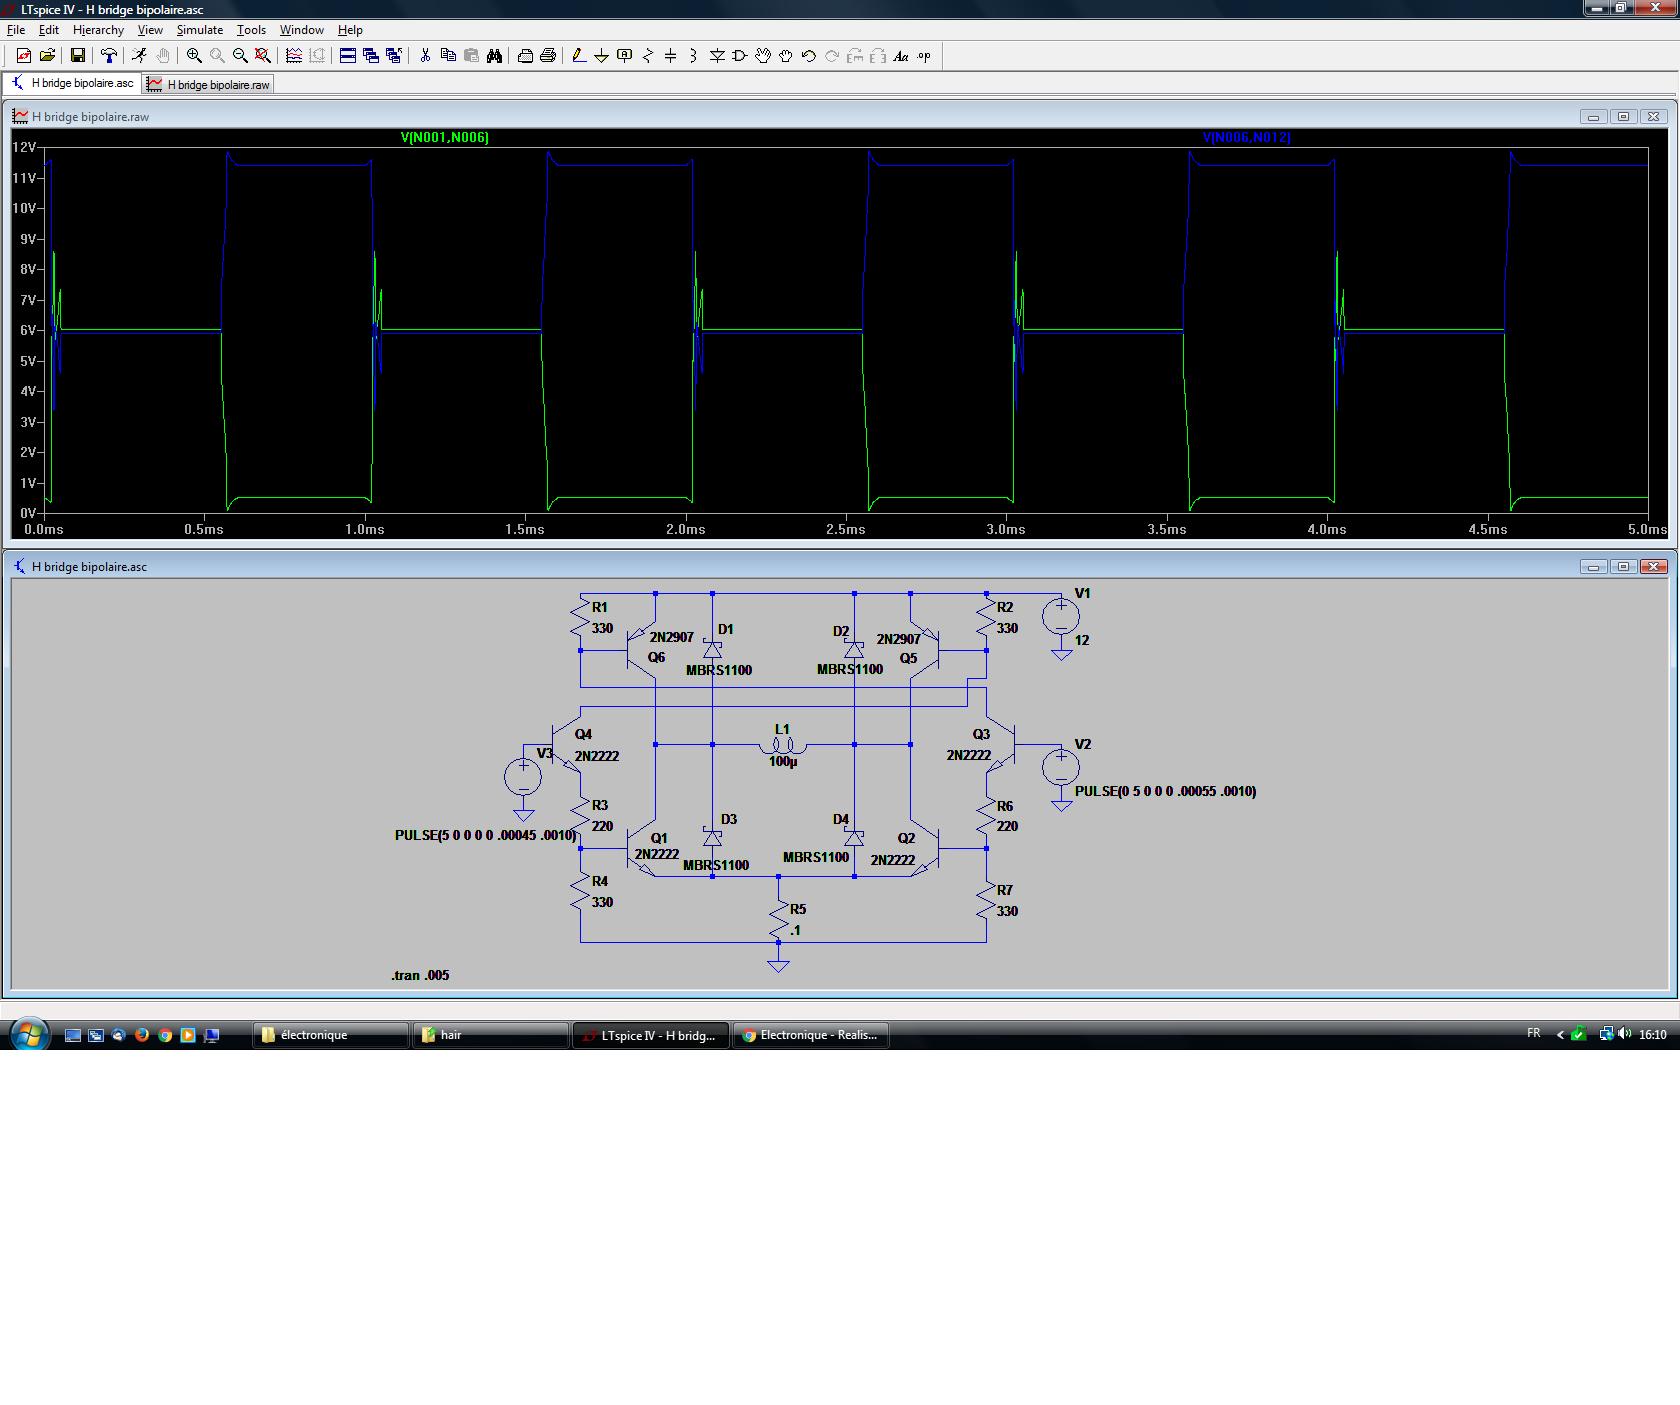Click the blue V(N006,N012) trace label

(1246, 137)
